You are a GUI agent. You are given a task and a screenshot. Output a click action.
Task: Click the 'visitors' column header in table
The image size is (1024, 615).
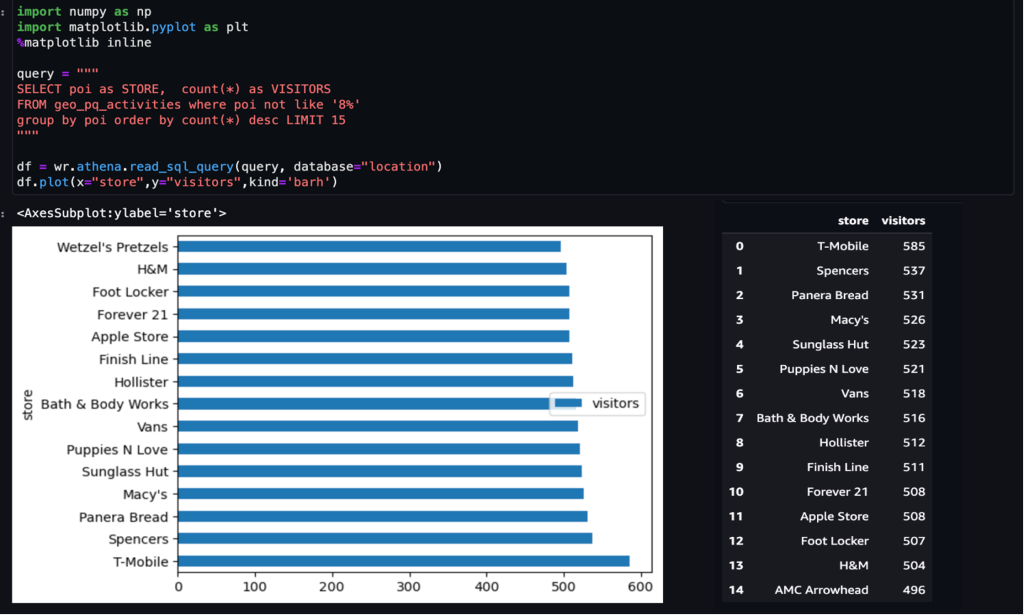903,221
